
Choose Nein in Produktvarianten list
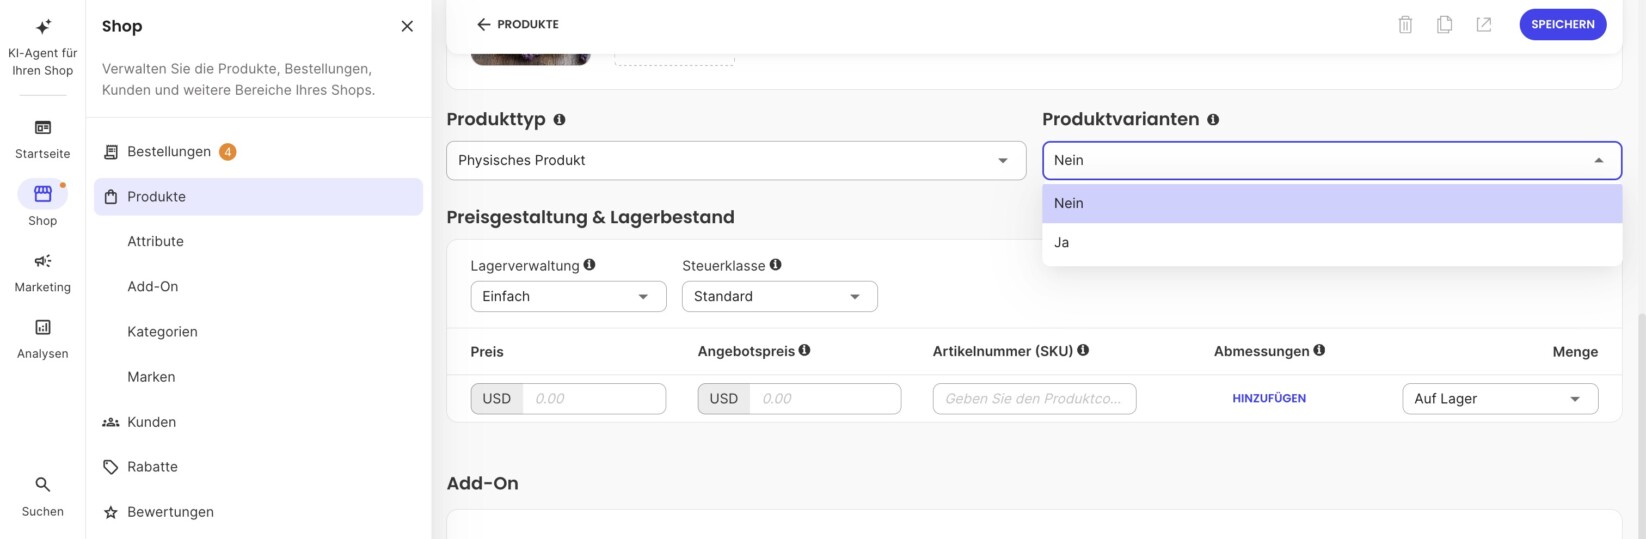pos(1332,203)
